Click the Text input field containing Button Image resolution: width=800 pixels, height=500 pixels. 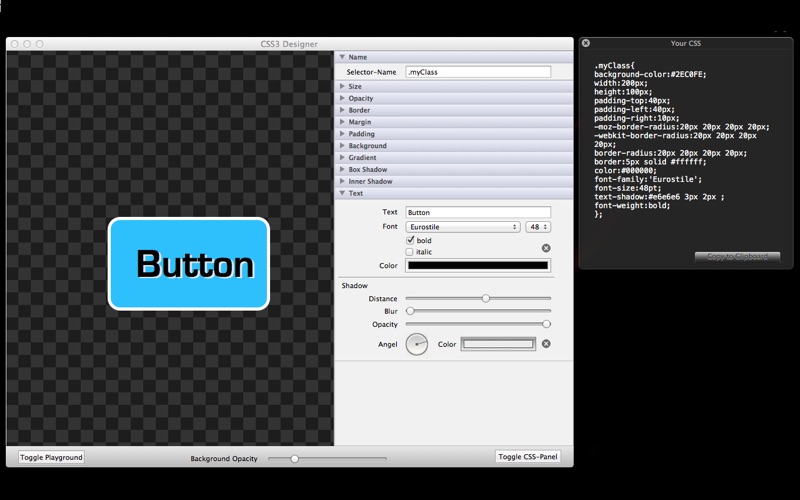coord(478,212)
